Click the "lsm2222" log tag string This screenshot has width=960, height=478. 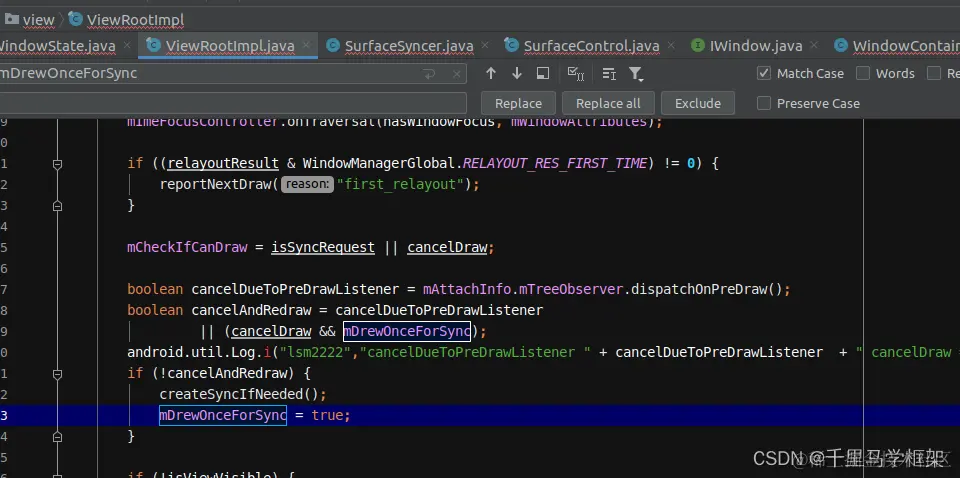click(318, 353)
